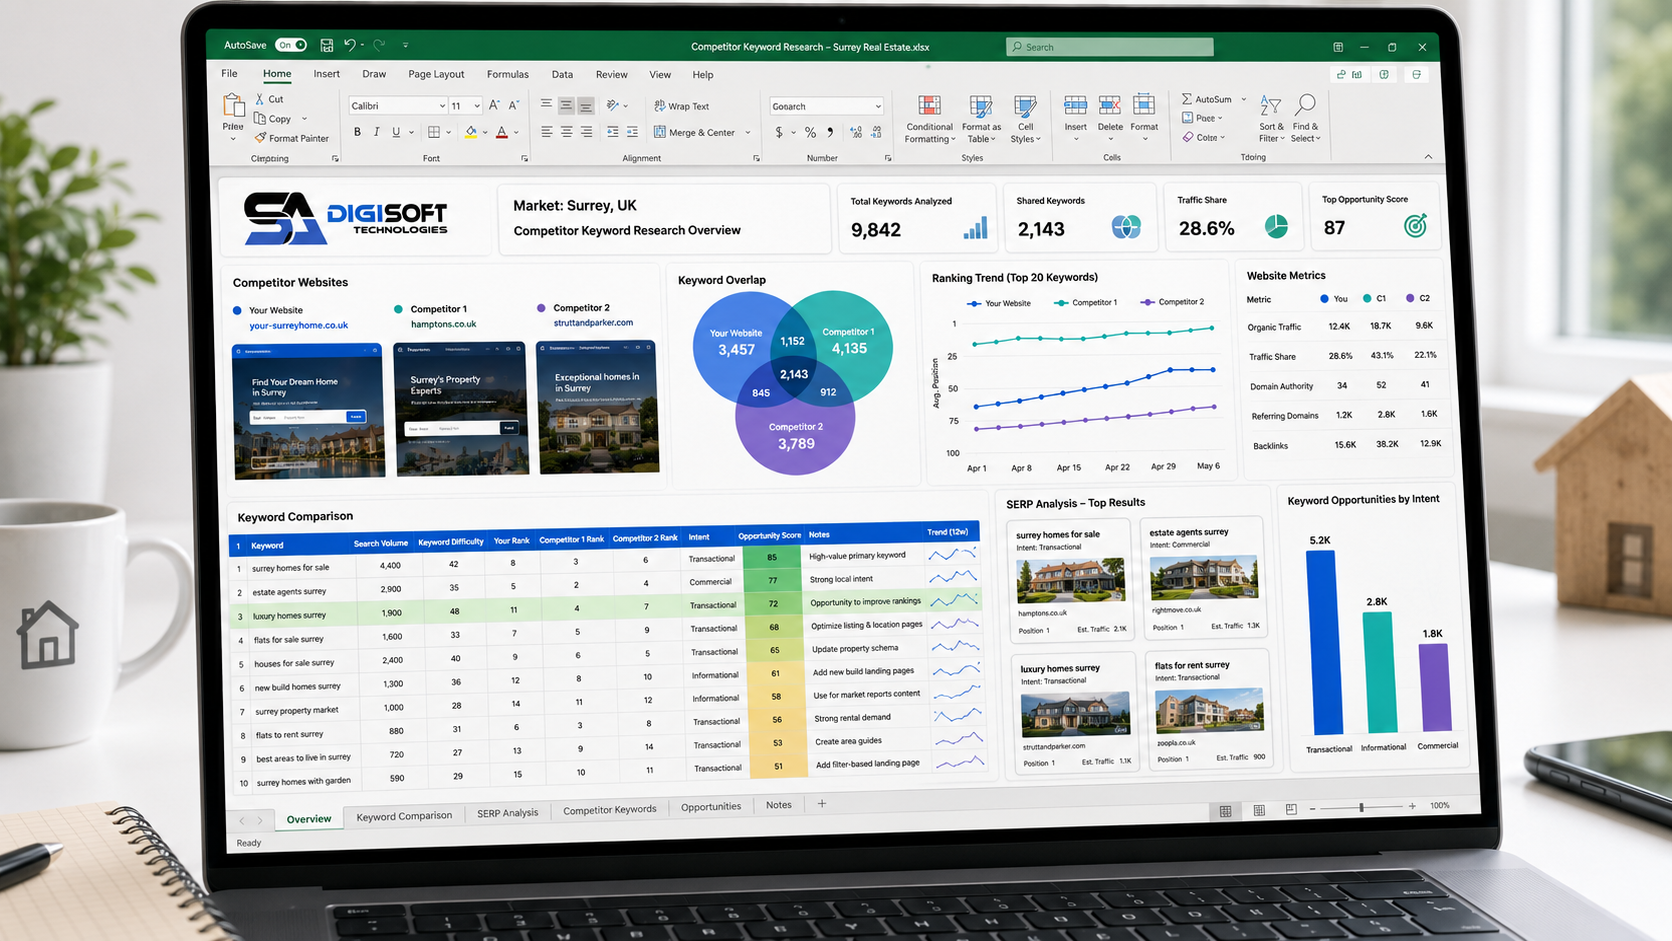This screenshot has height=941, width=1672.
Task: Select the Sort & Filter icon
Action: pos(1271,119)
